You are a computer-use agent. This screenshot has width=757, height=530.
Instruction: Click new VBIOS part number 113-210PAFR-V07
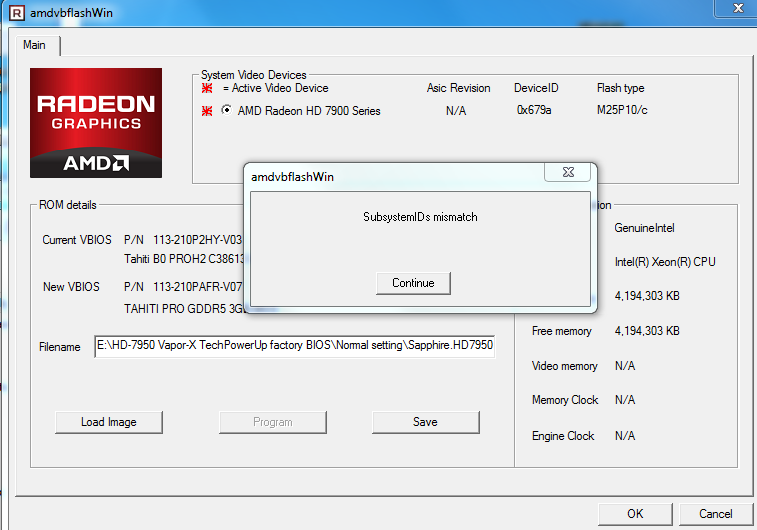click(x=197, y=287)
